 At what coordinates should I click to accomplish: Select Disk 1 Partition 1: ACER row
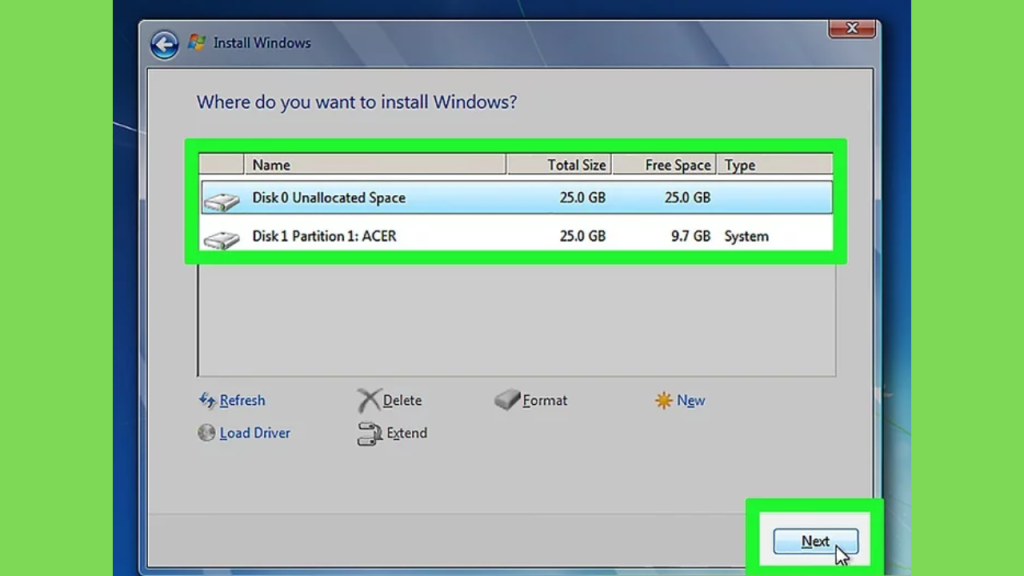click(517, 236)
